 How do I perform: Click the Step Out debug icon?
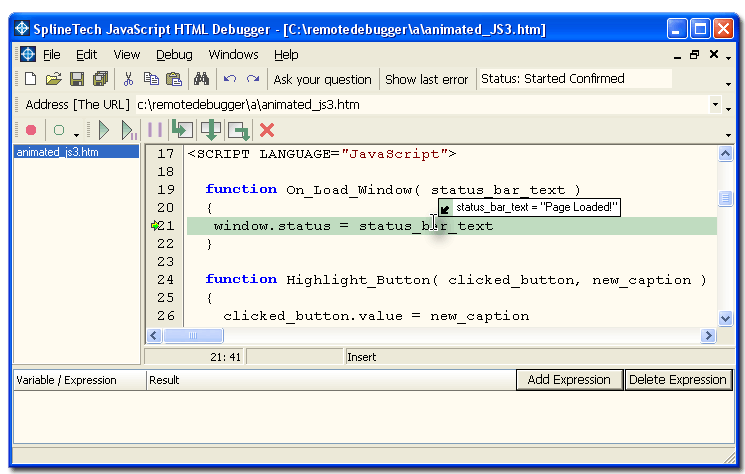tap(239, 131)
